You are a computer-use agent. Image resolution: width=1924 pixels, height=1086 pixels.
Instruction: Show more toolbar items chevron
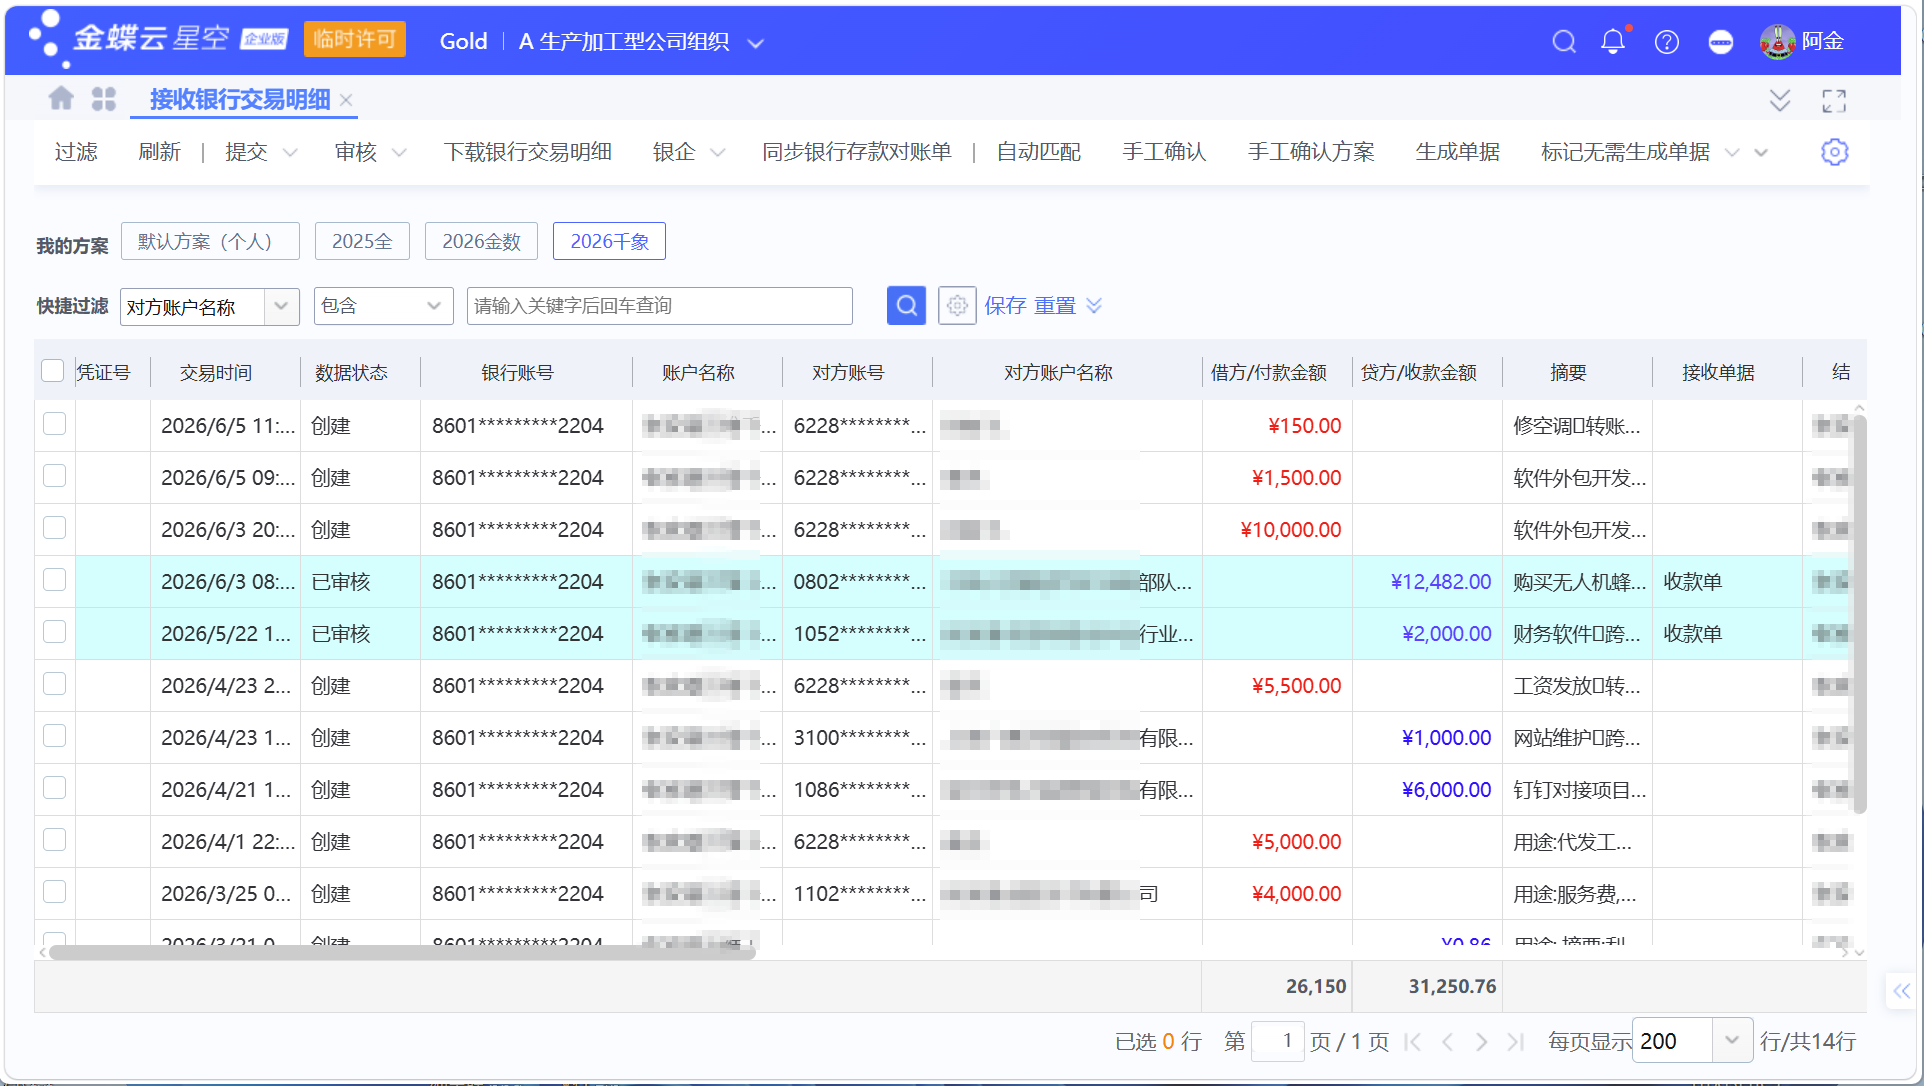tap(1762, 153)
